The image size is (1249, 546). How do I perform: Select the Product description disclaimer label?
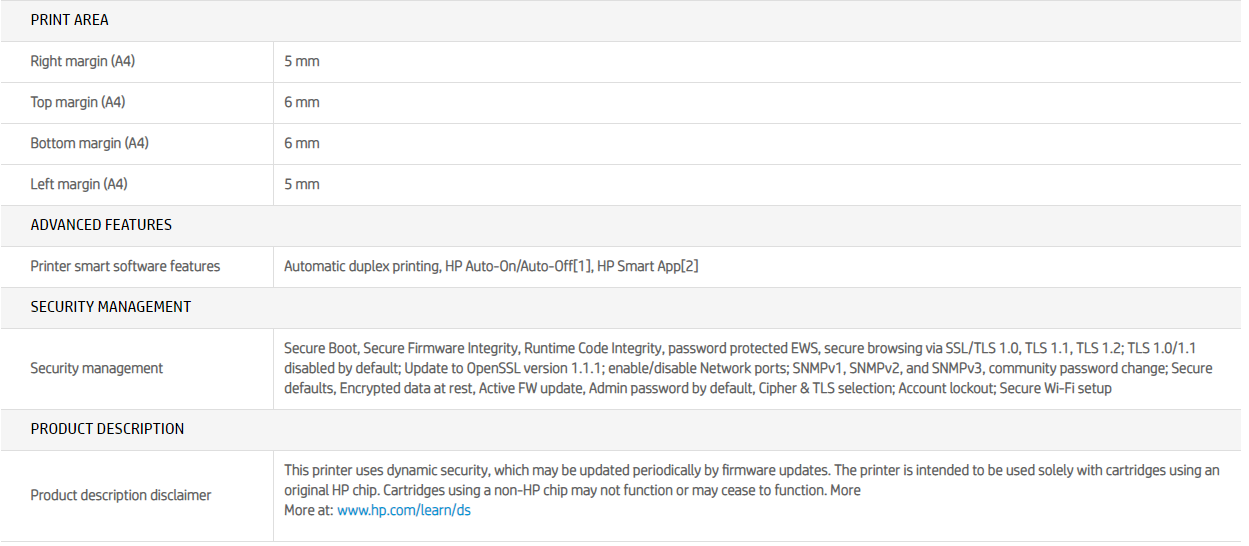[121, 495]
